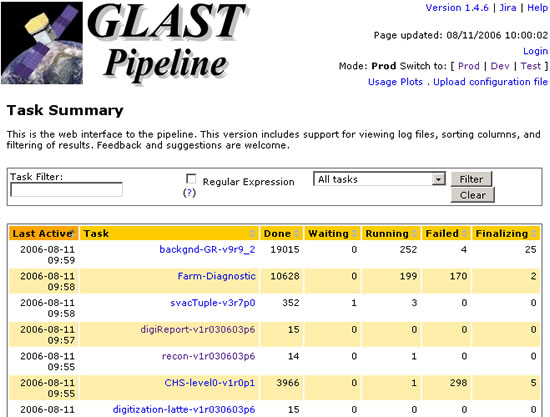Sort the Running column arrows icon
550x417 pixels.
414,234
